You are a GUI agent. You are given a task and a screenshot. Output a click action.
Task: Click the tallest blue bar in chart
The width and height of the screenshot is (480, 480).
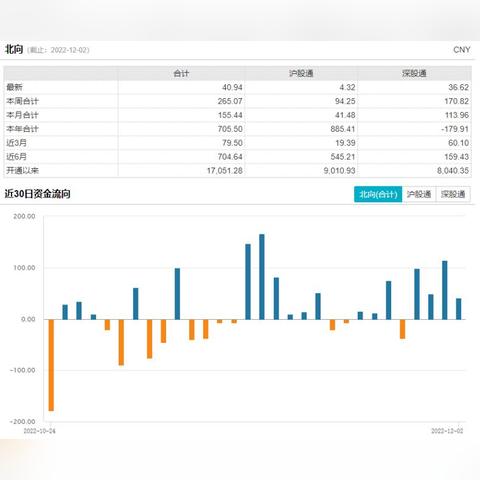pyautogui.click(x=262, y=277)
